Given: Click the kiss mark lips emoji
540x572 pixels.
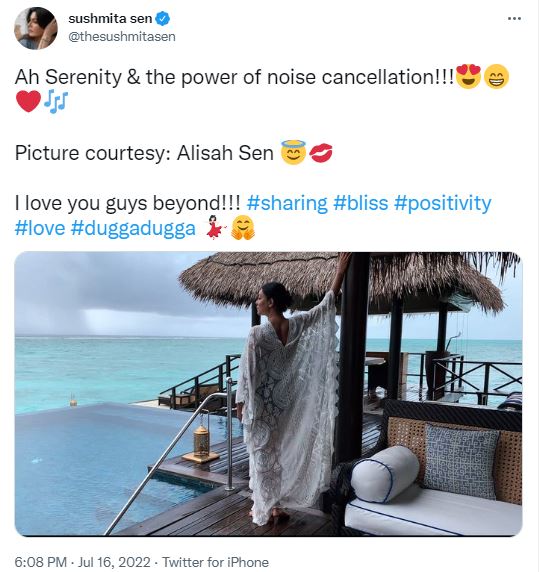Looking at the screenshot, I should 321,152.
